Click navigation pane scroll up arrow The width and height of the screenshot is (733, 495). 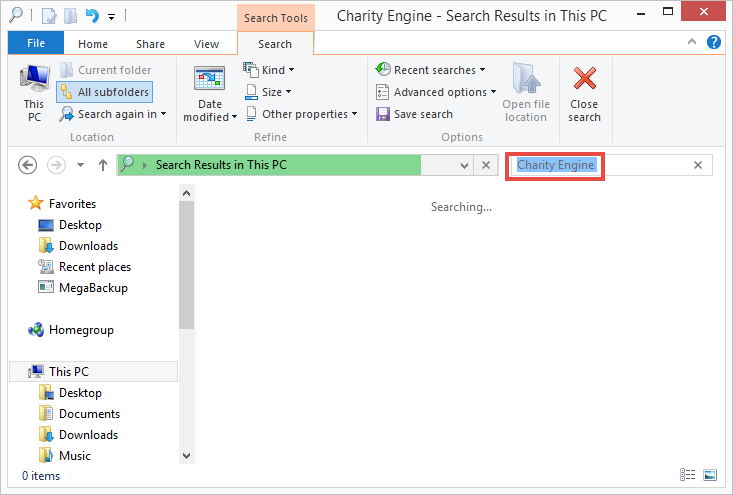click(187, 193)
